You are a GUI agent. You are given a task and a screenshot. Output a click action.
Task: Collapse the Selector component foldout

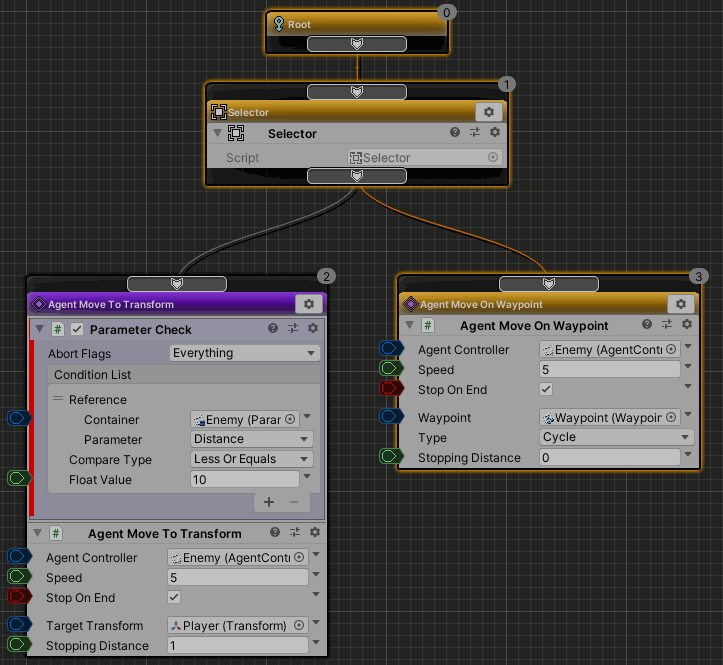[x=217, y=133]
